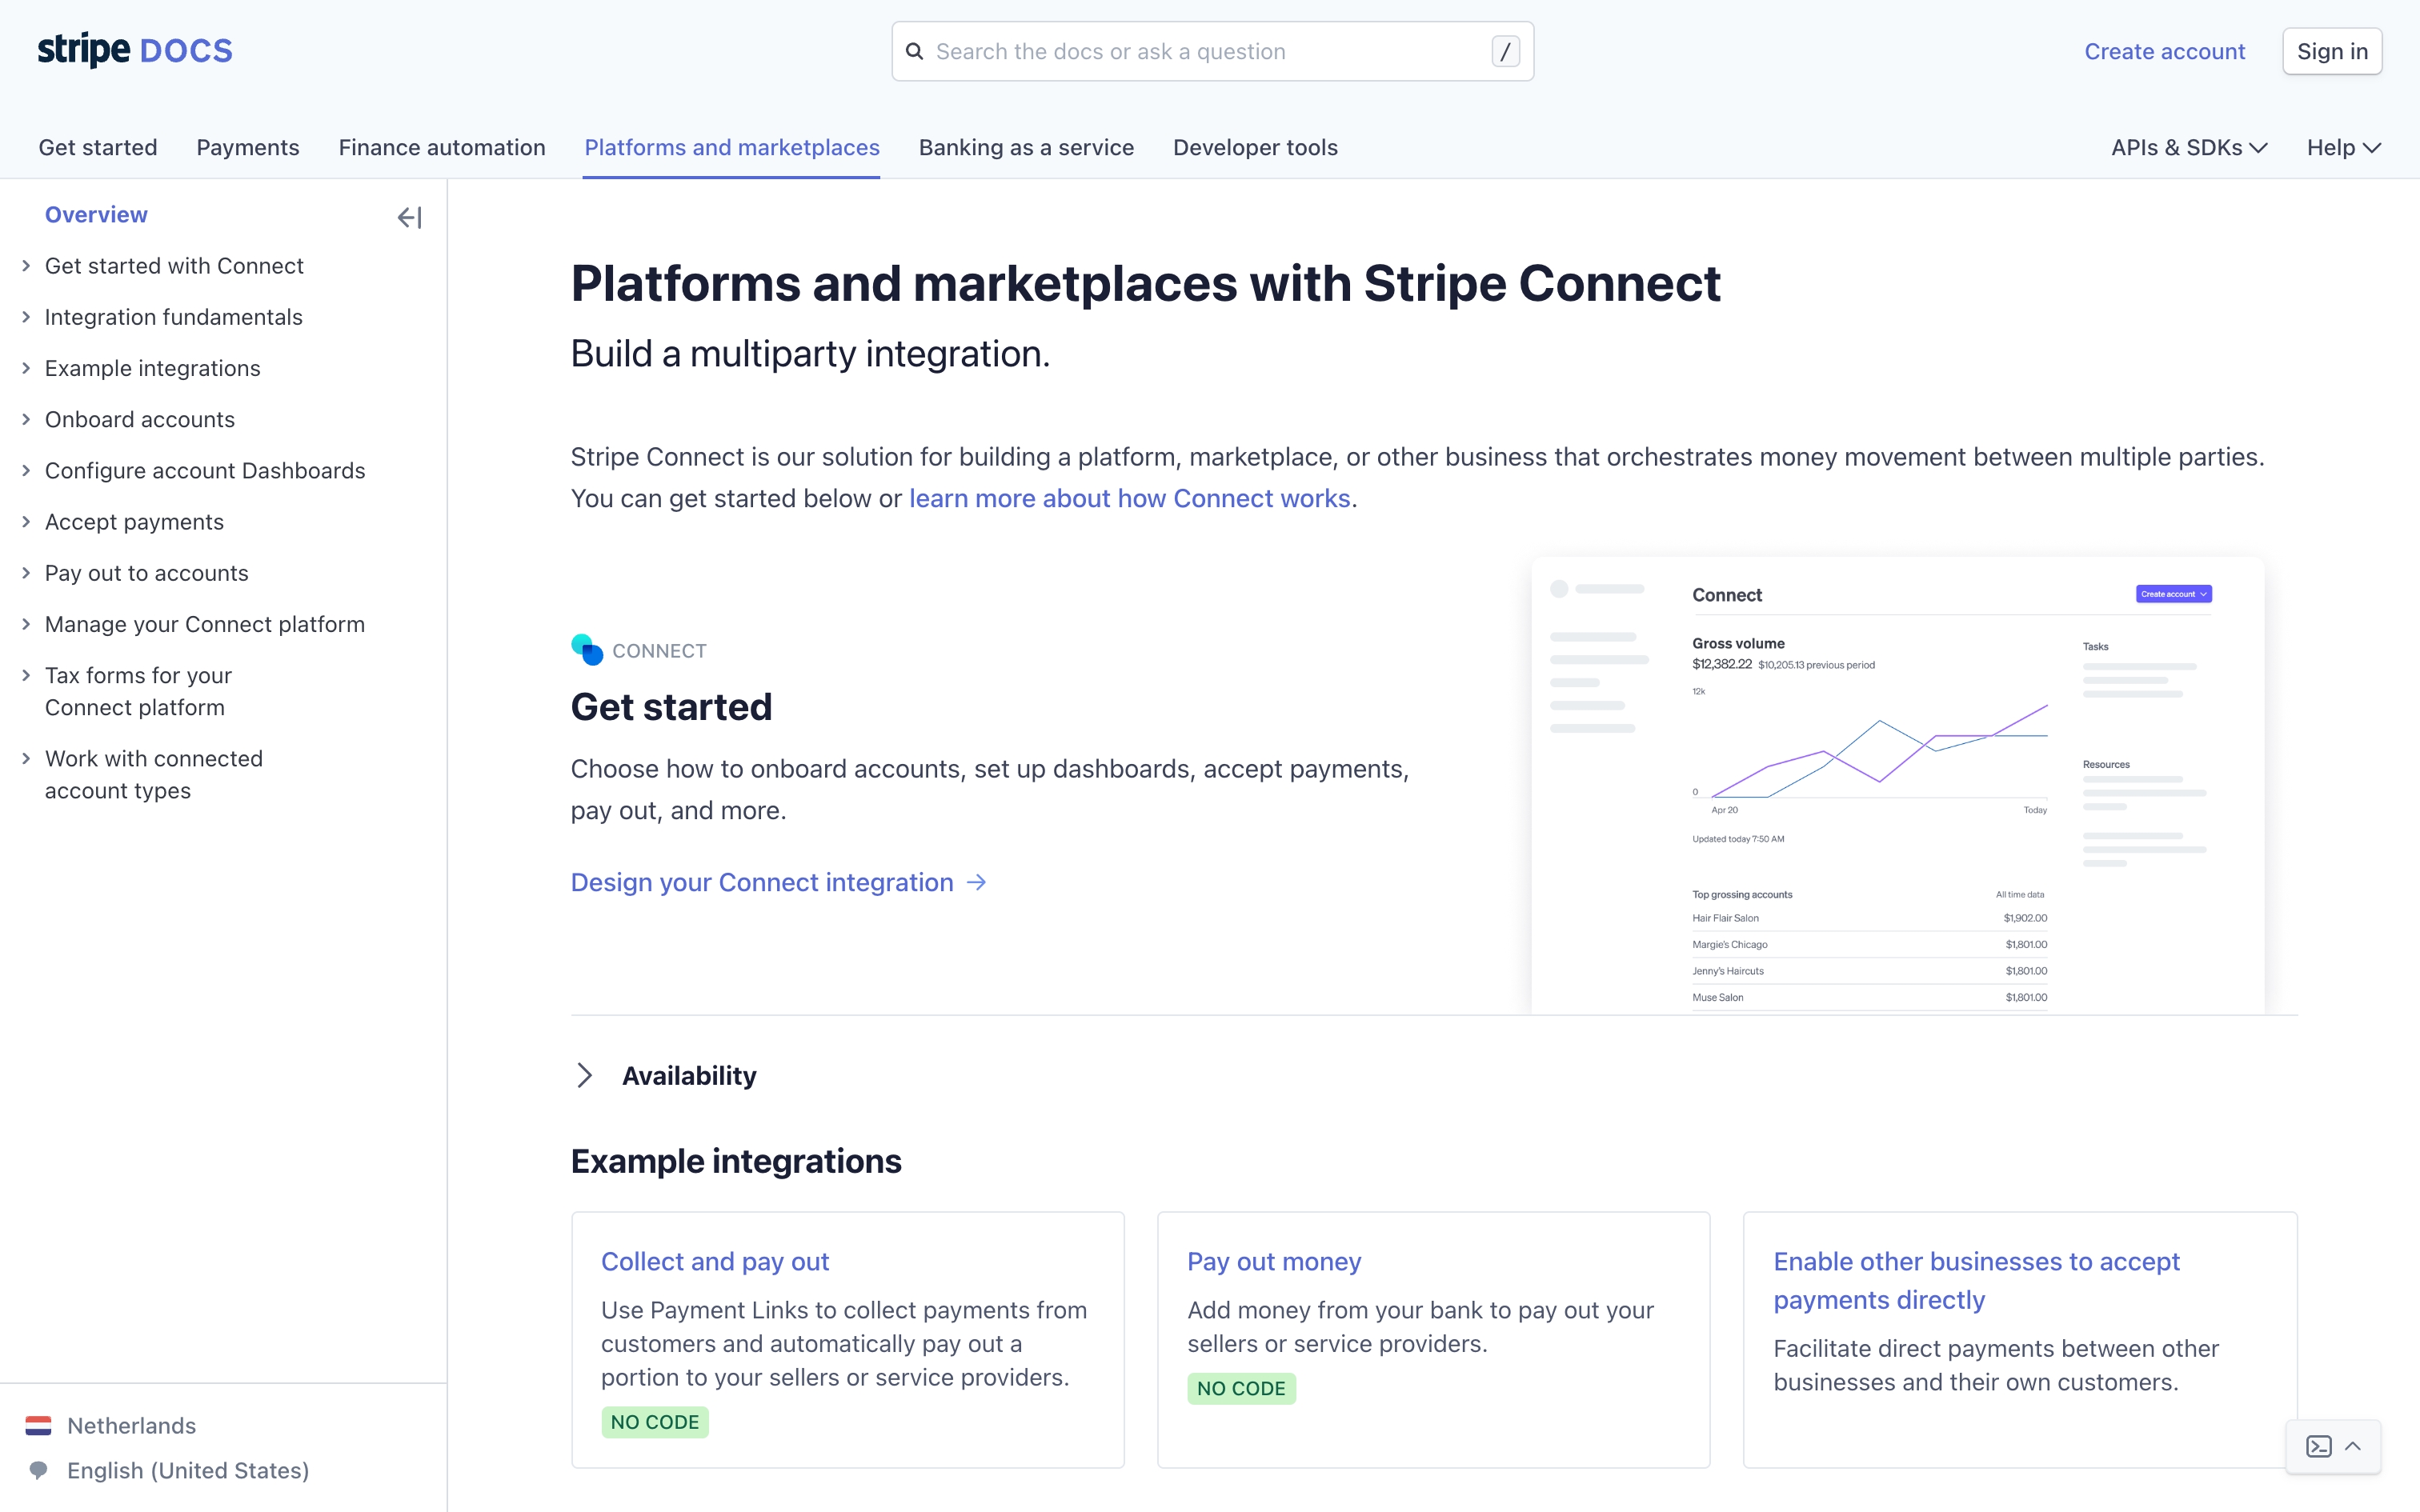Open Tax forms for your Connect platform
Screen dimensions: 2420x1512
(138, 691)
